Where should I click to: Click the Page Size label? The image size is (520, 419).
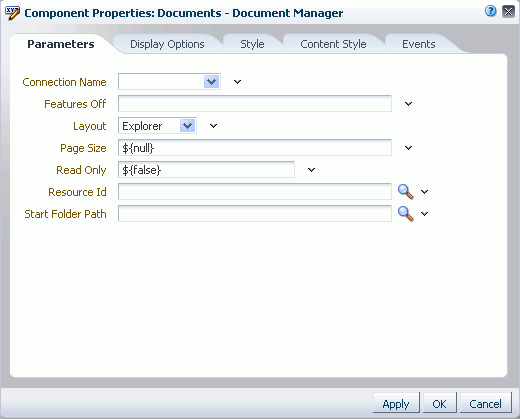83,148
